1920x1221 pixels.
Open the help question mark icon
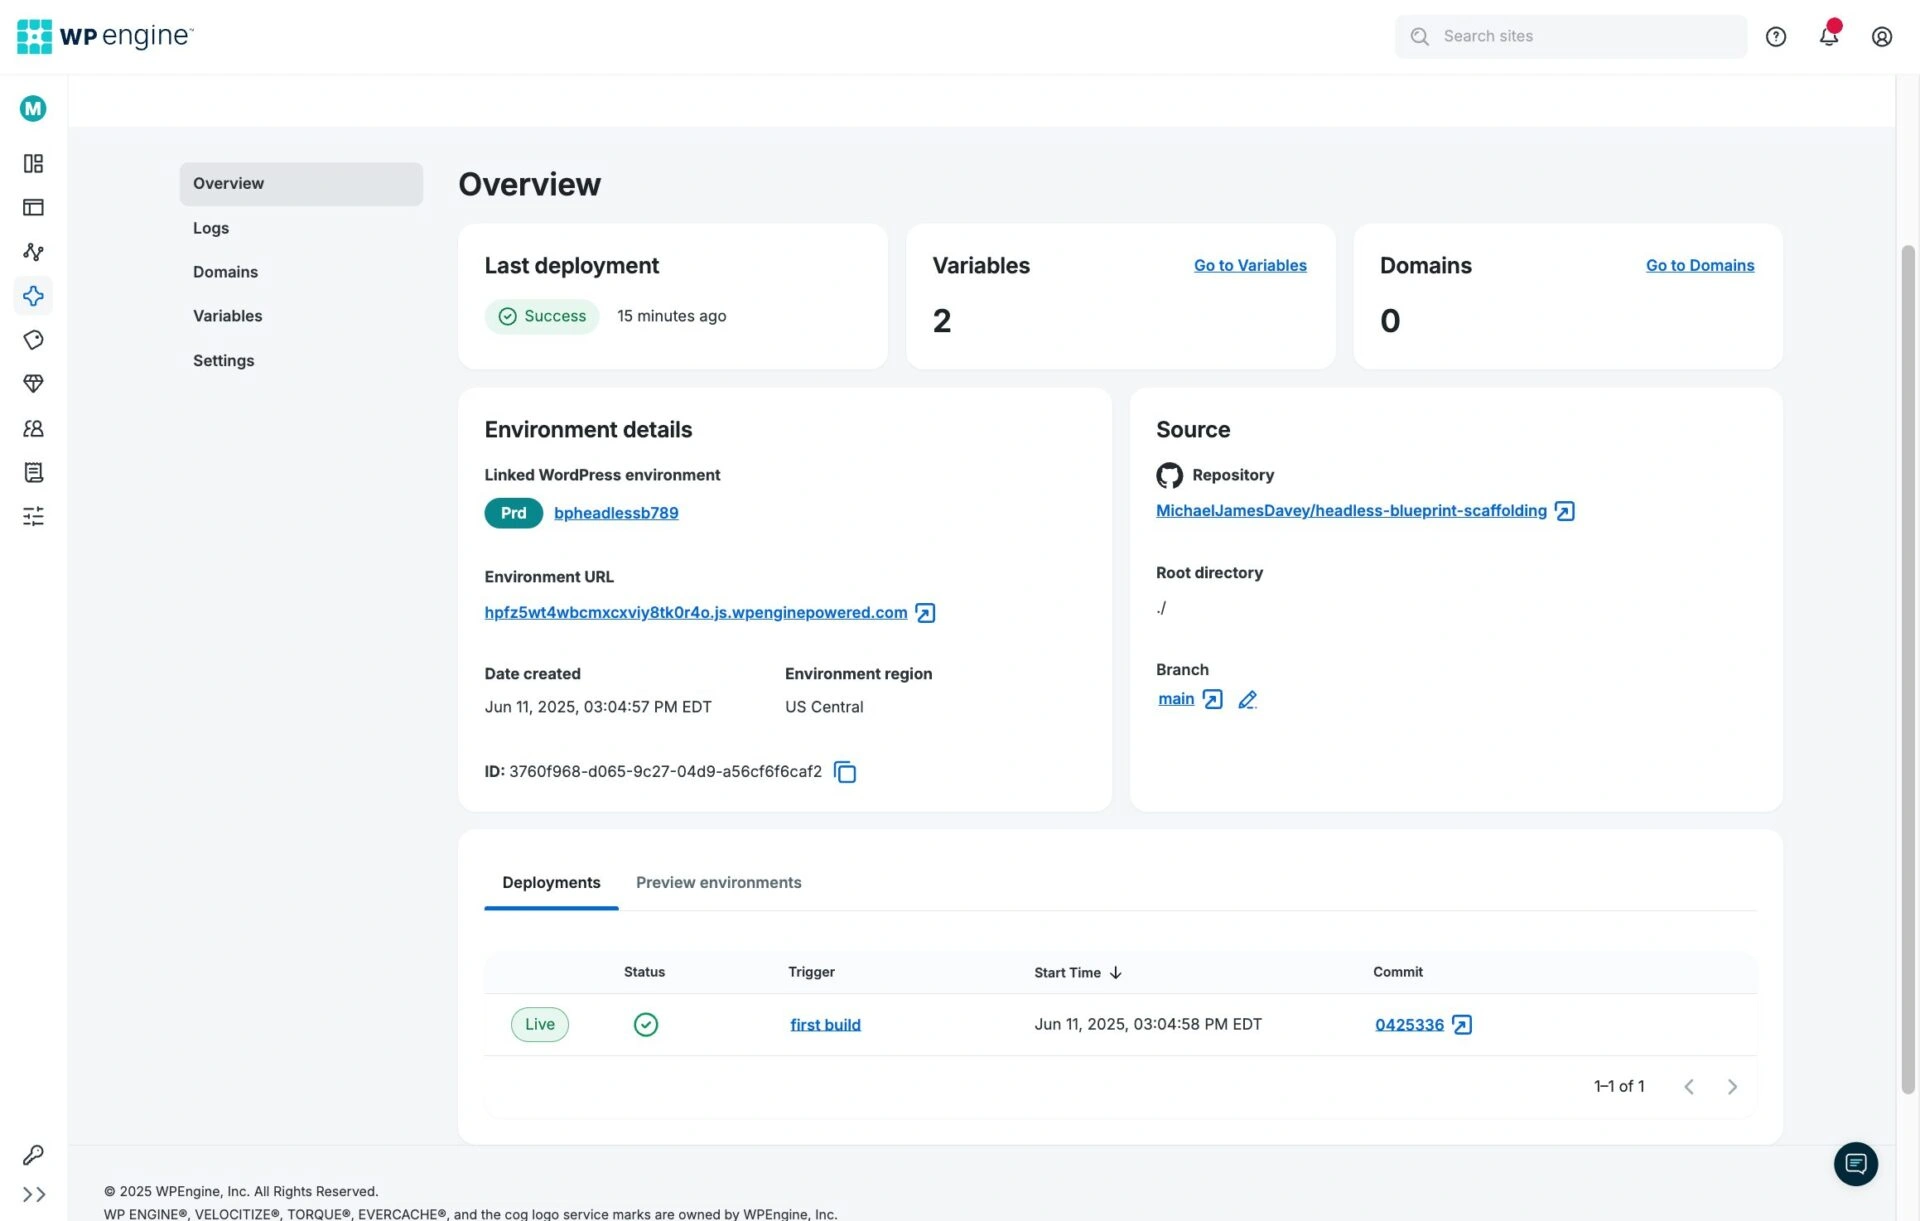pos(1775,36)
